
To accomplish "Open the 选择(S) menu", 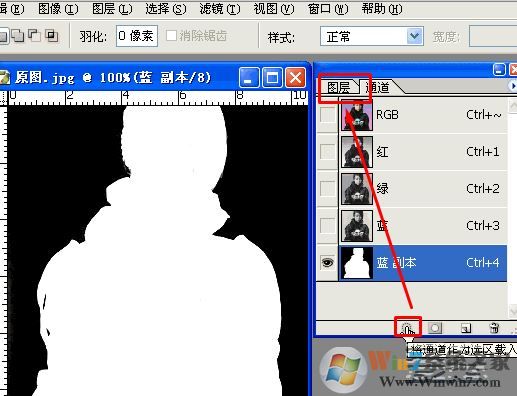I will pos(166,9).
